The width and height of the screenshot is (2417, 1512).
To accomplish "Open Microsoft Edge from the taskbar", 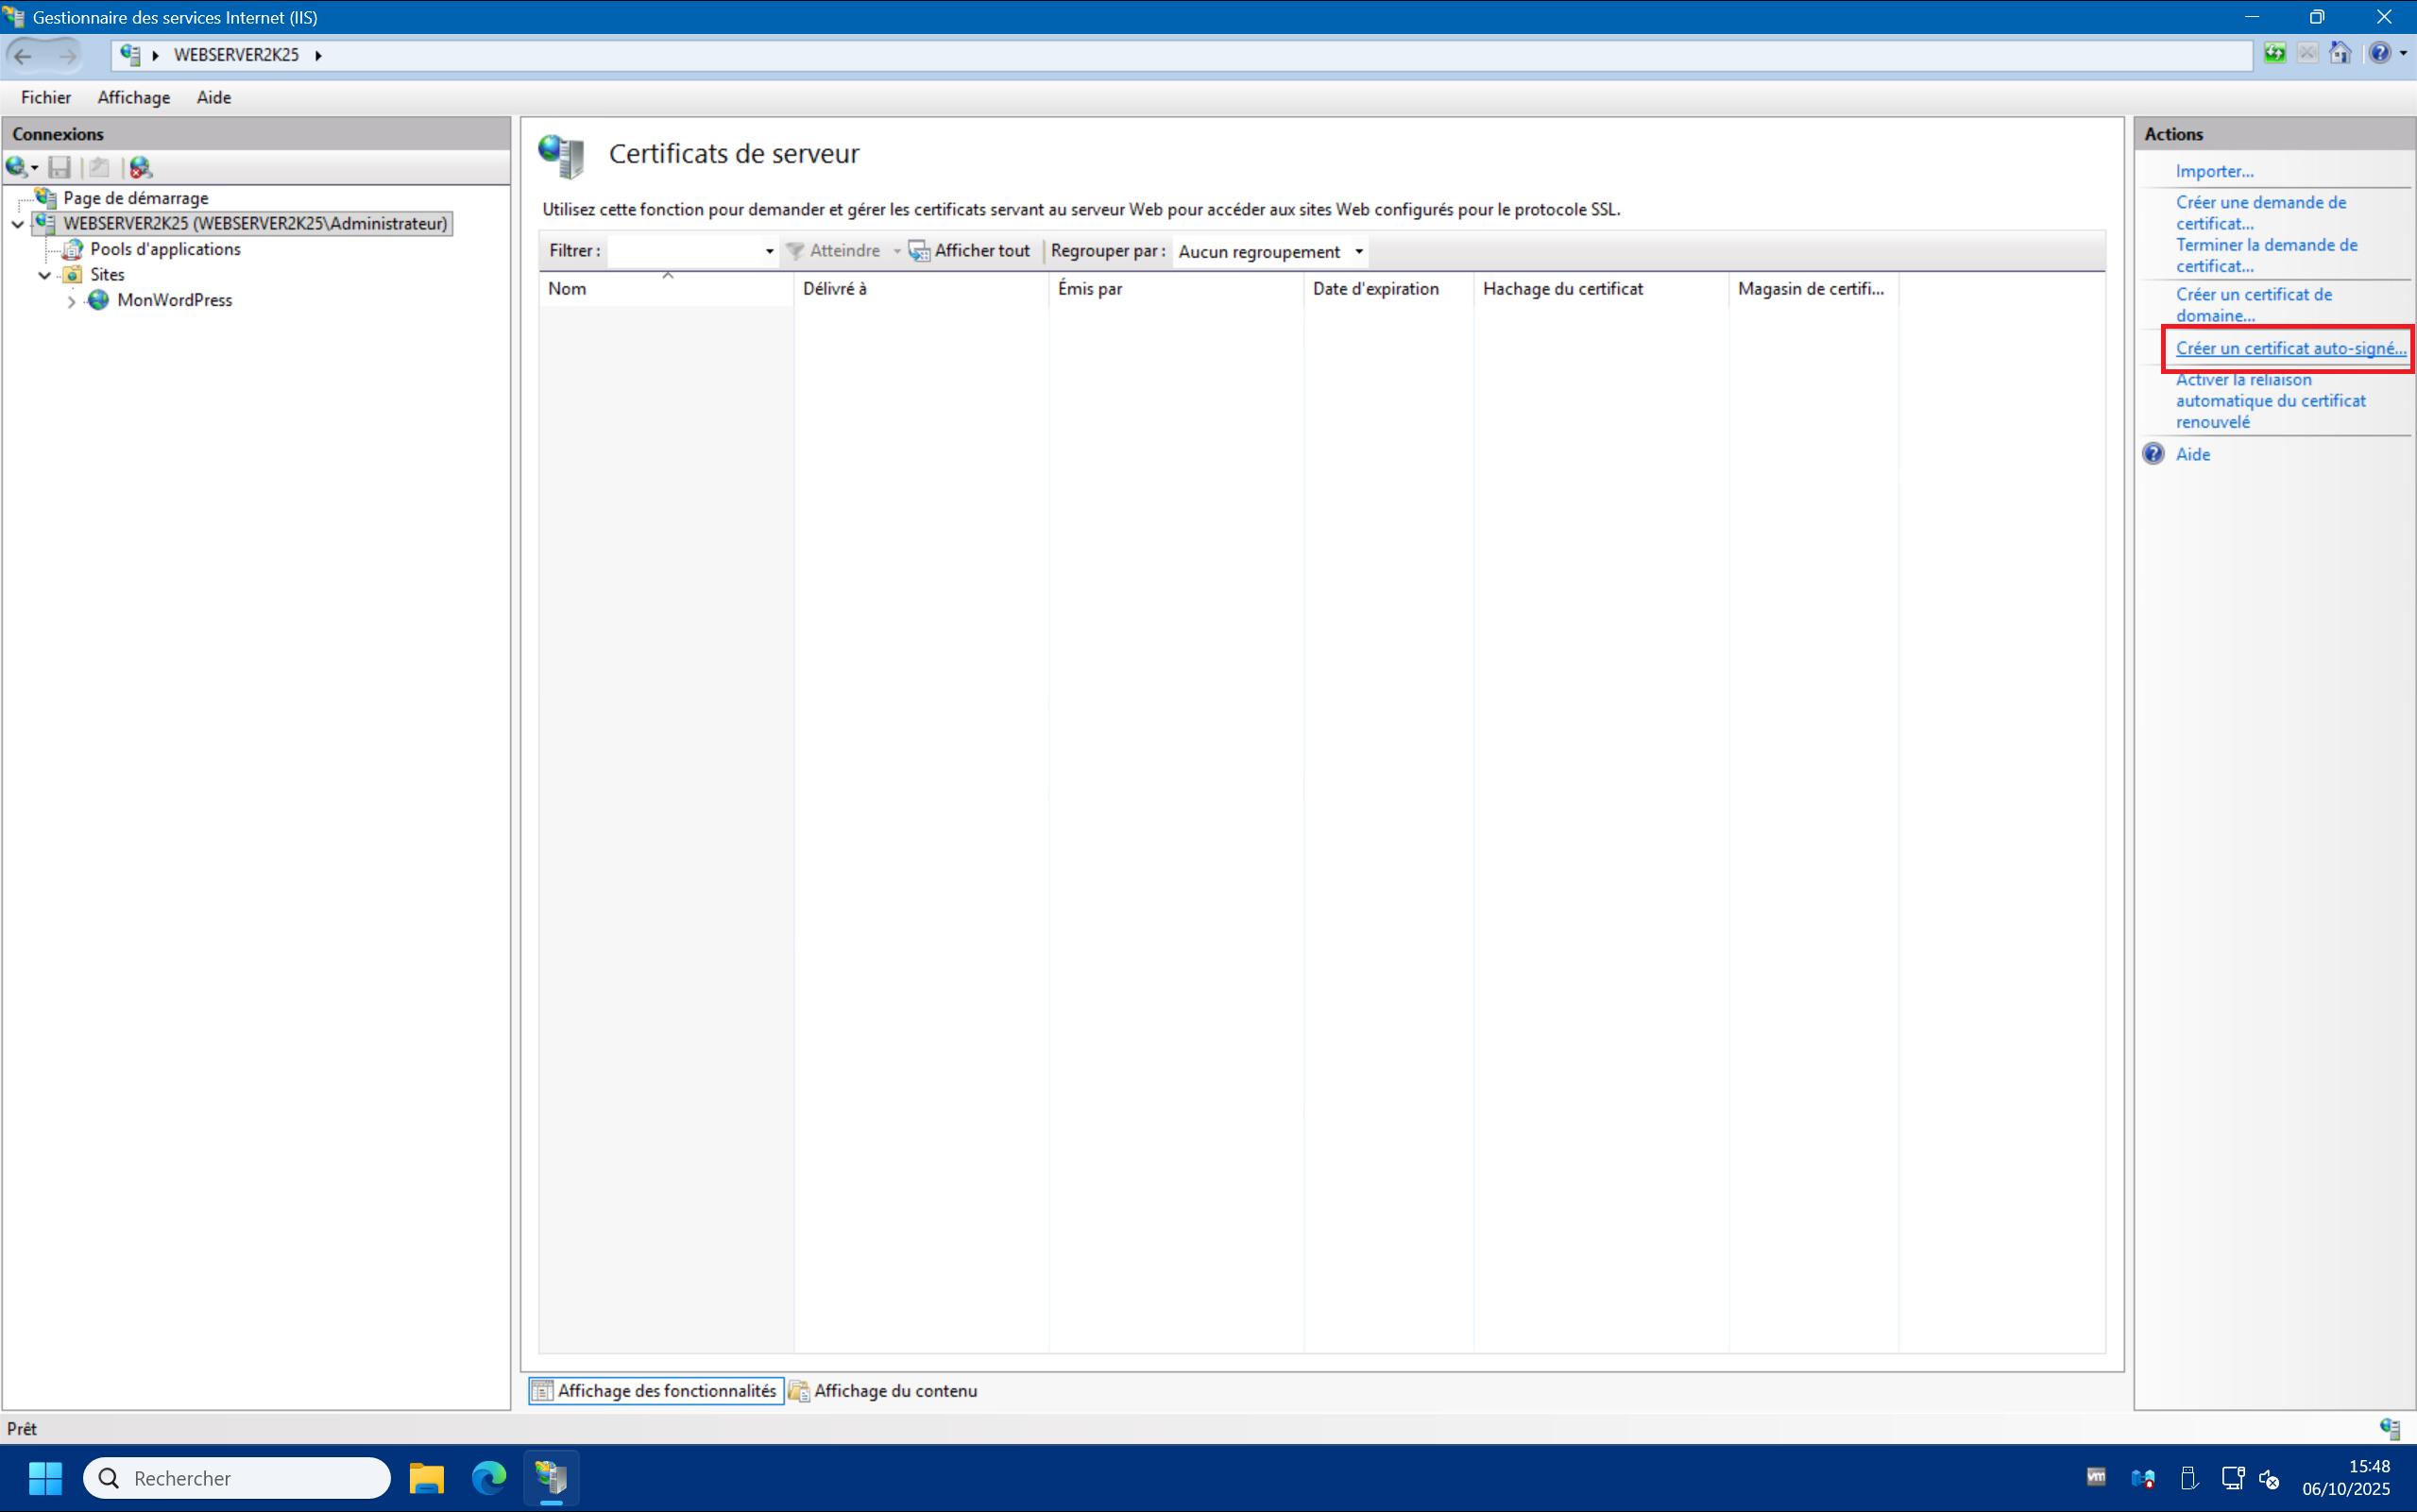I will (x=489, y=1477).
